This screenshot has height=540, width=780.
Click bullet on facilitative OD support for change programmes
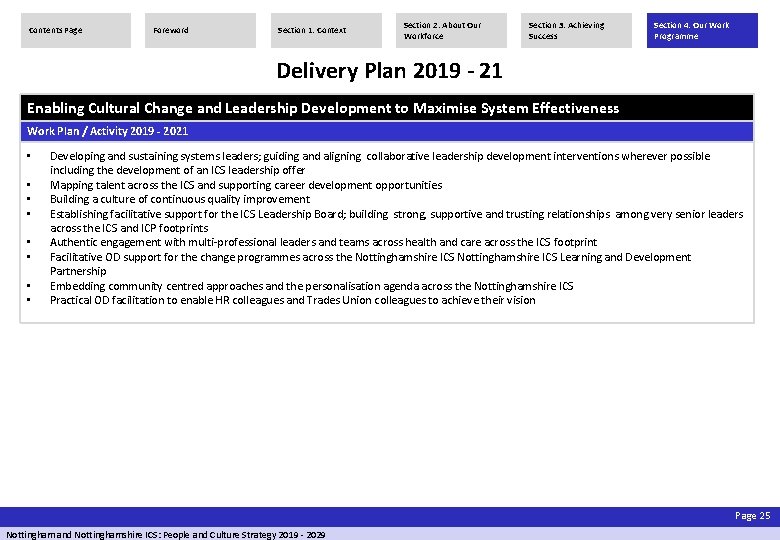pyautogui.click(x=371, y=264)
